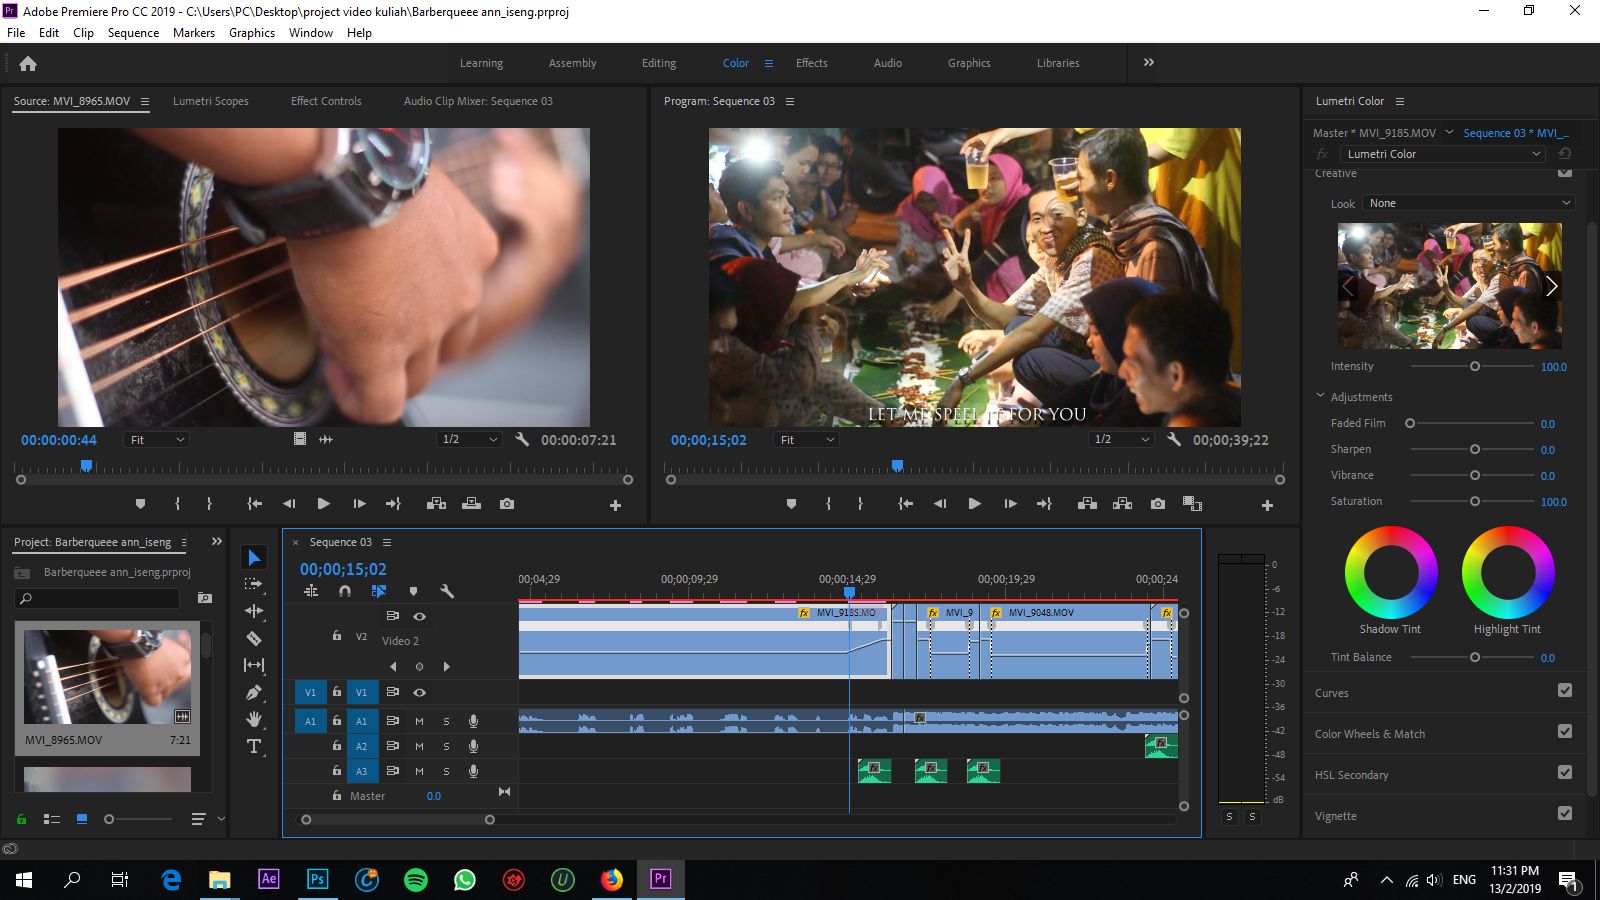Select the Pen tool in the tools panel
Image resolution: width=1600 pixels, height=900 pixels.
coord(254,692)
